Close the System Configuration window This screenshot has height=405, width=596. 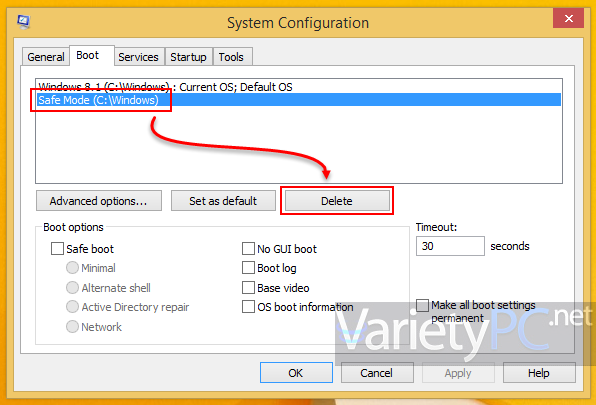(568, 18)
